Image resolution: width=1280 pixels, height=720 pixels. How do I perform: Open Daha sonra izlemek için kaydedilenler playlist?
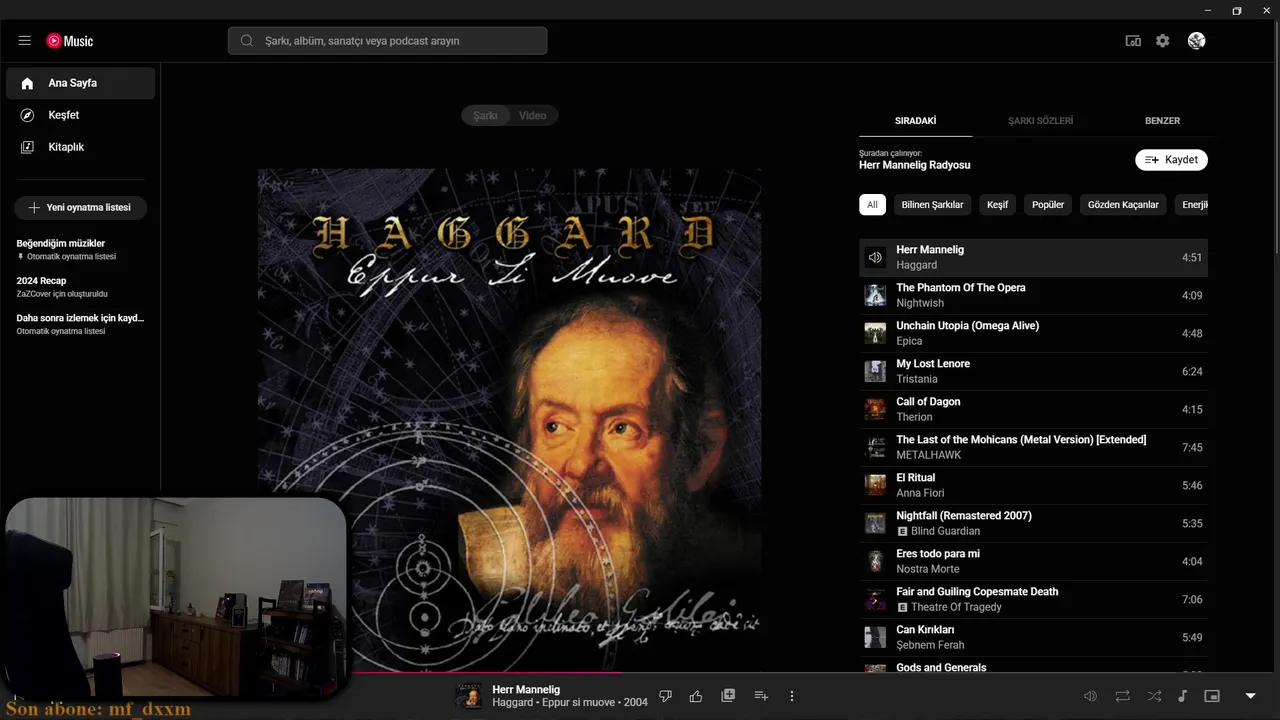coord(80,324)
